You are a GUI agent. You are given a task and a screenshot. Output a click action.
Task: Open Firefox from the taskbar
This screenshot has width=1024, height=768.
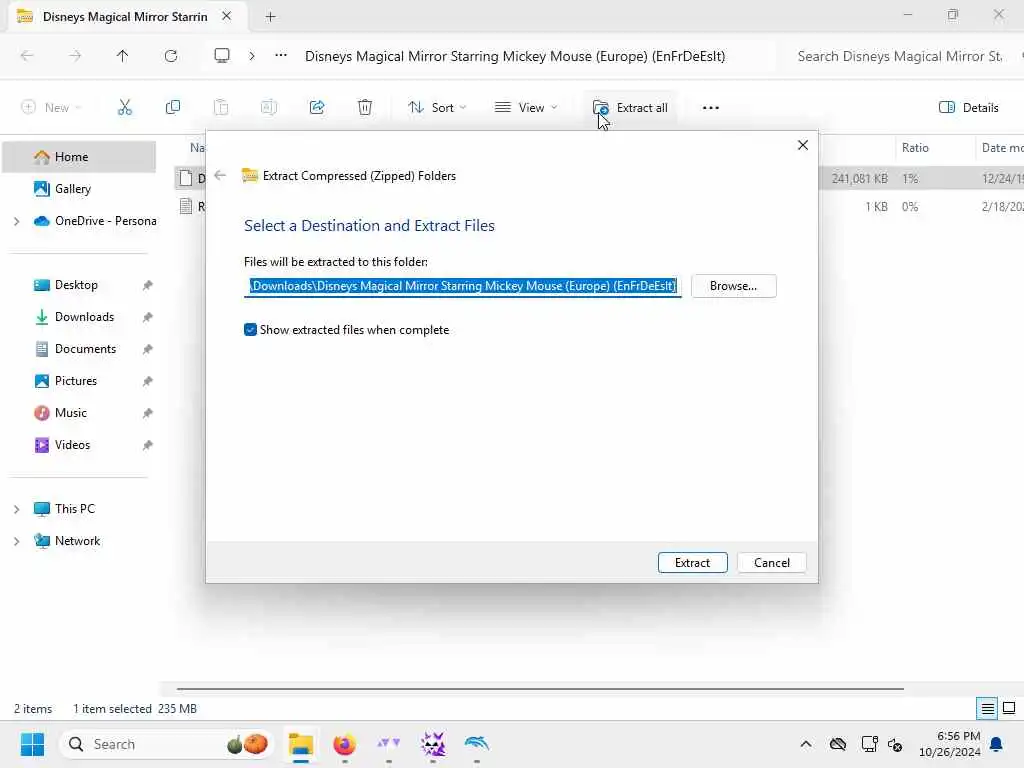click(344, 744)
